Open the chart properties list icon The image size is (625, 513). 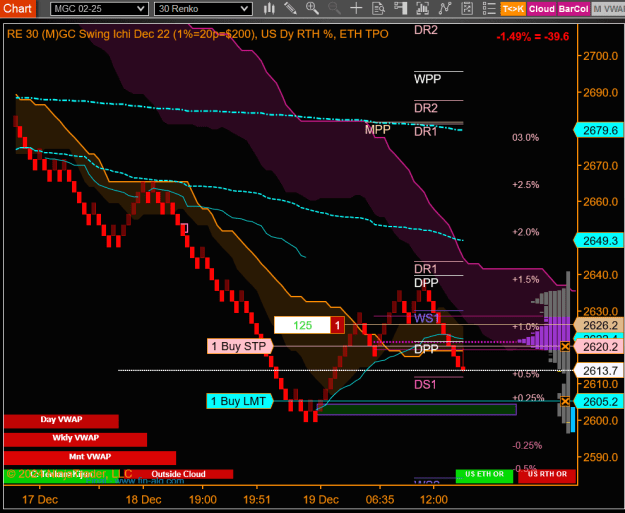(x=489, y=8)
